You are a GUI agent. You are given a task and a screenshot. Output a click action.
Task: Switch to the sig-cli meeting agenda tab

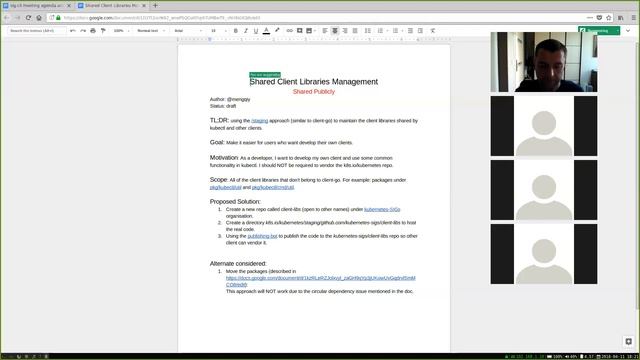click(x=37, y=6)
